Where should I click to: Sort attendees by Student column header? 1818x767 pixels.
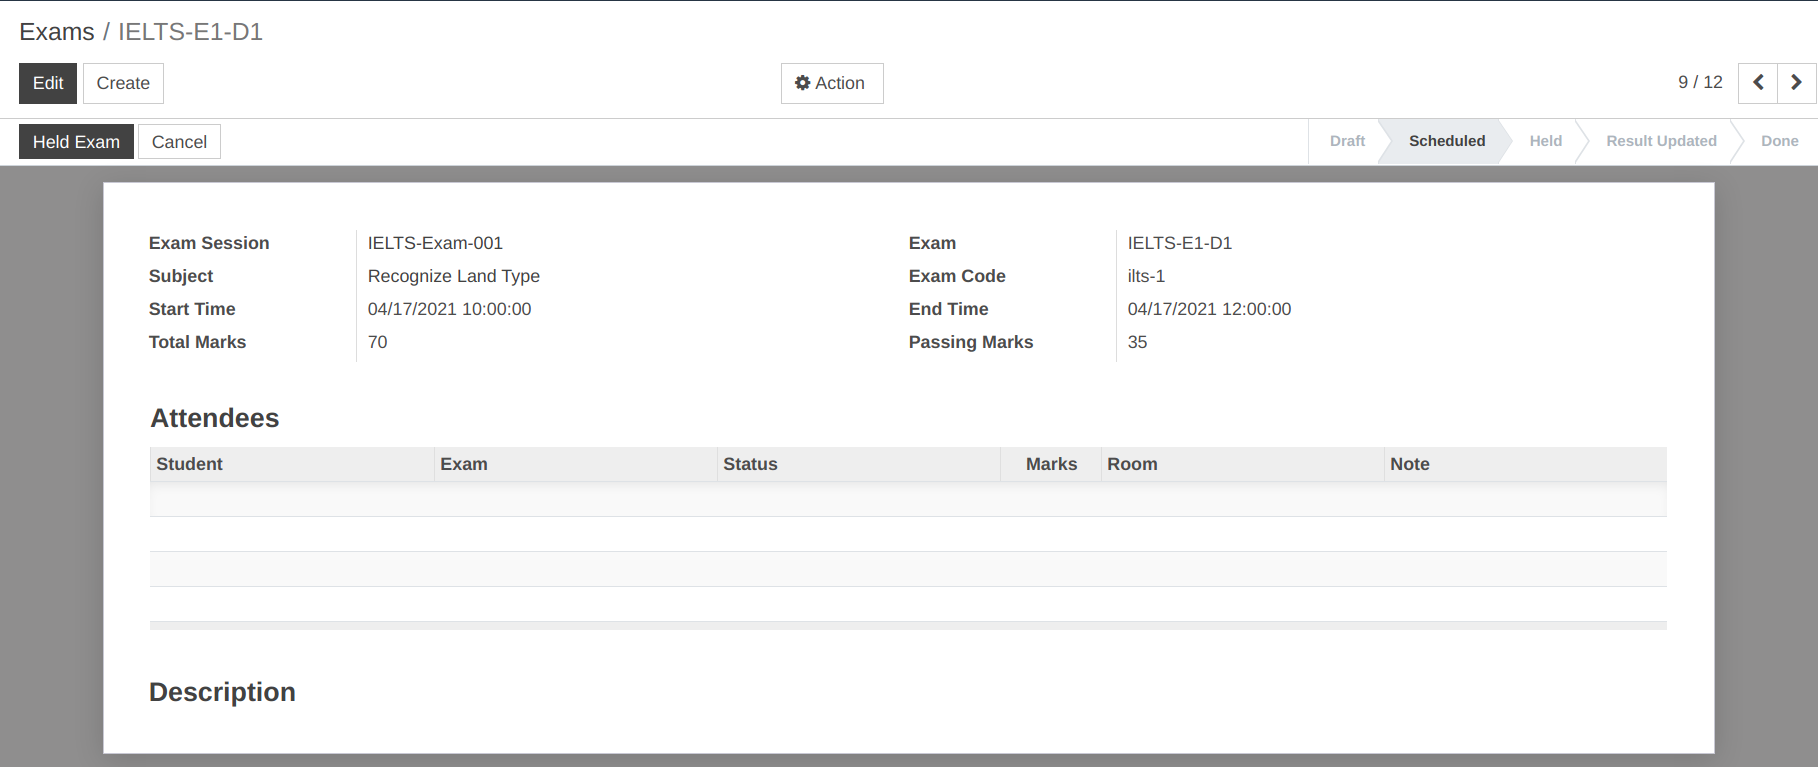pos(292,464)
